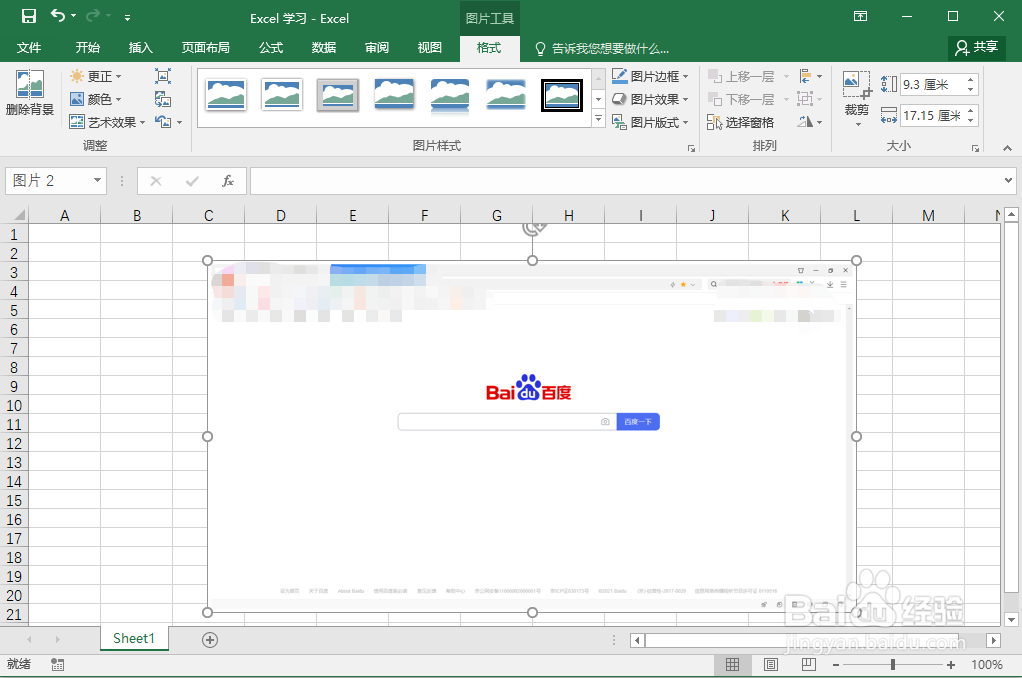Click the 共享 Share button
Viewport: 1022px width, 678px height.
point(976,47)
